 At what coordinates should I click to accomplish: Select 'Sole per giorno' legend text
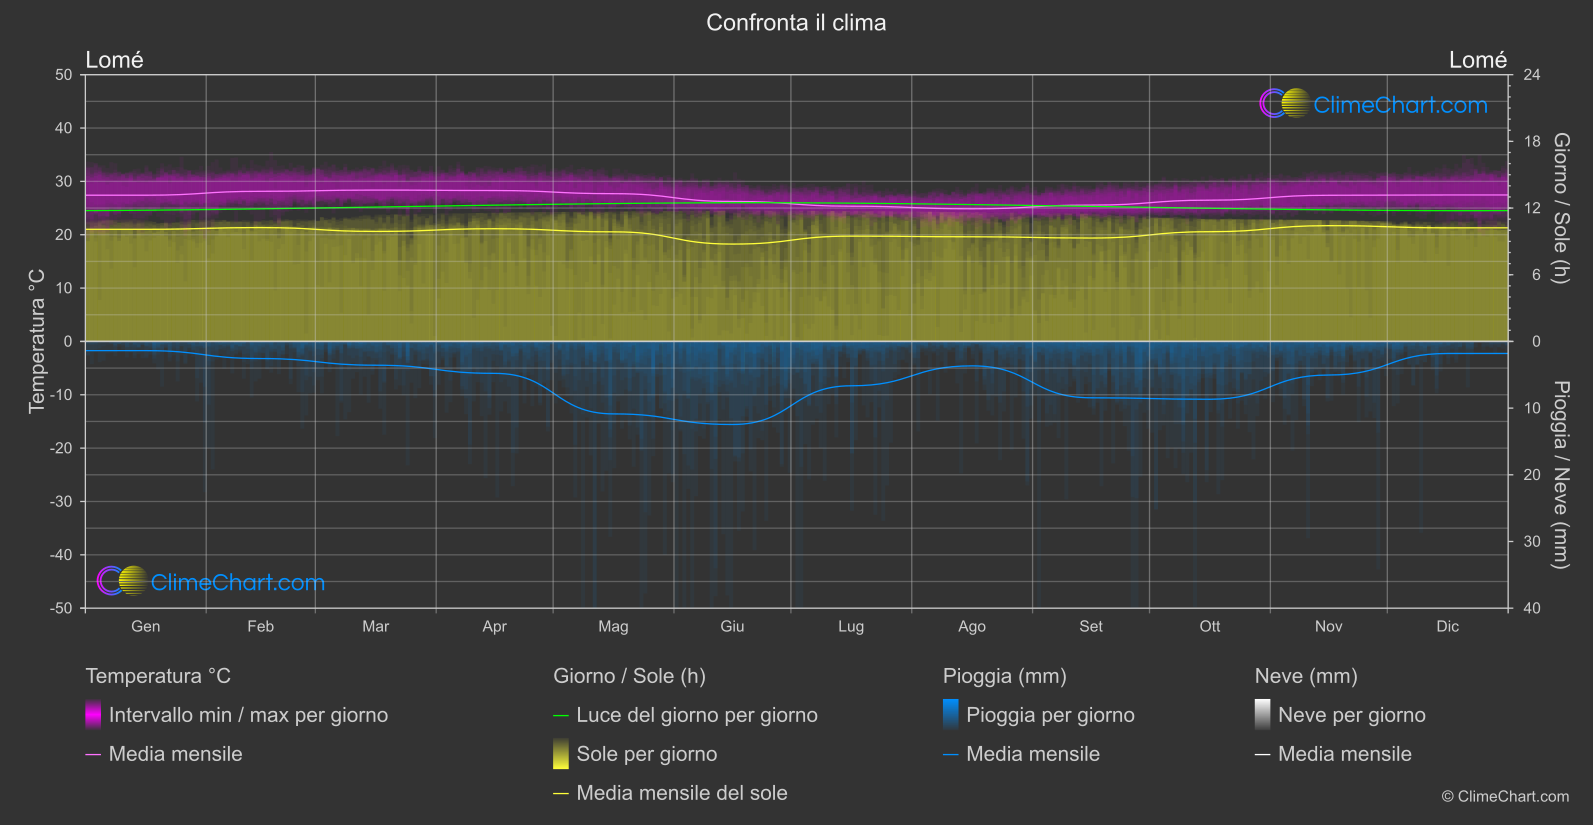(647, 754)
